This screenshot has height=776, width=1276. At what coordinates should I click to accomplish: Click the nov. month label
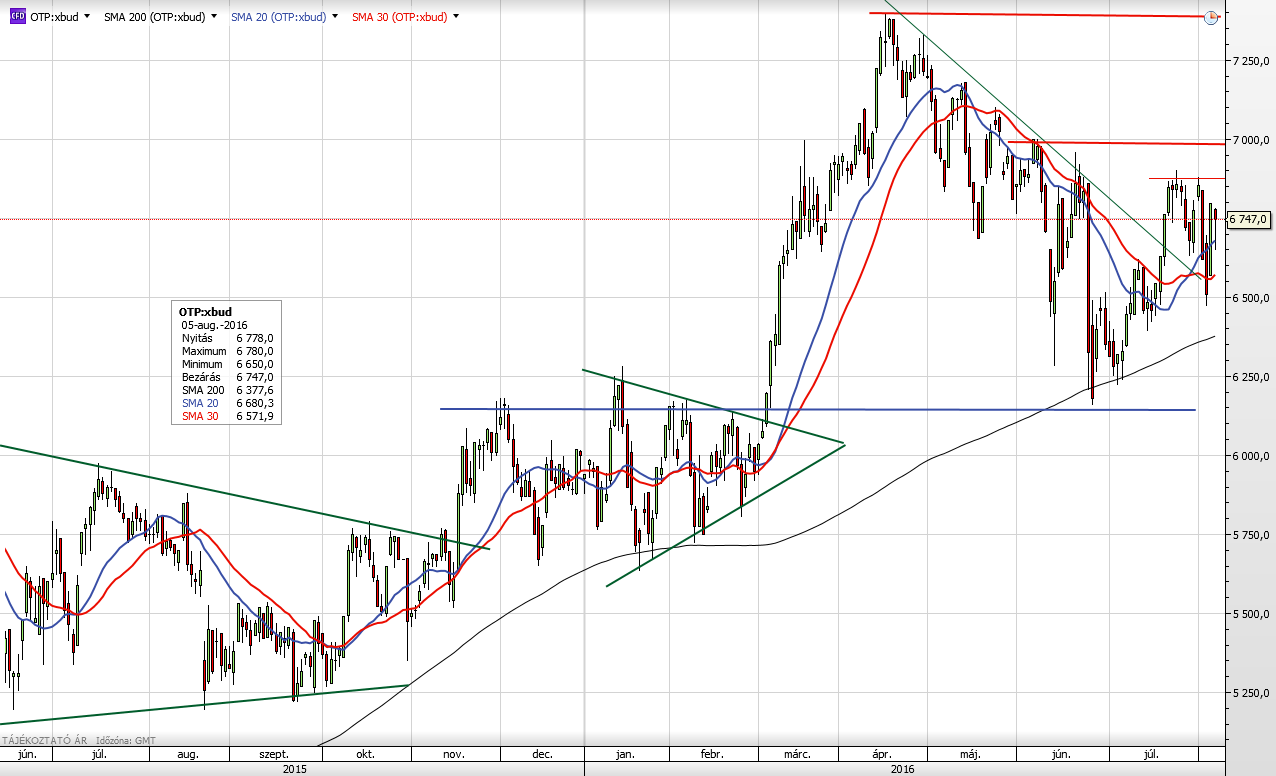(x=454, y=754)
